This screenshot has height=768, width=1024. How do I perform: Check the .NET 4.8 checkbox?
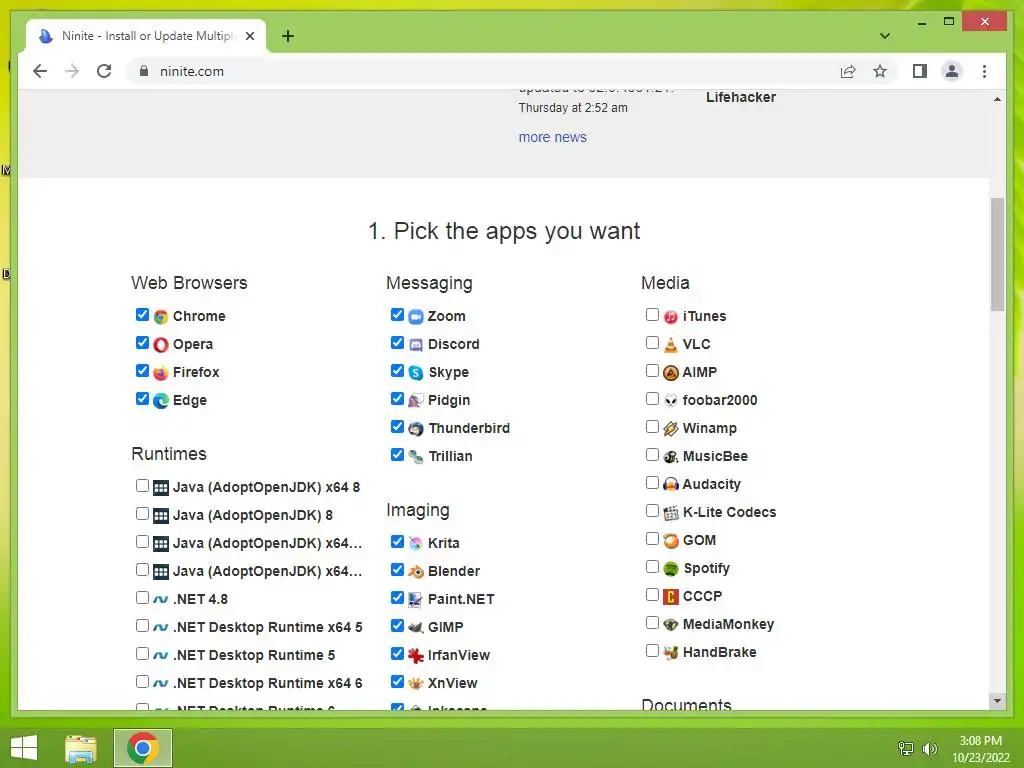pyautogui.click(x=142, y=598)
